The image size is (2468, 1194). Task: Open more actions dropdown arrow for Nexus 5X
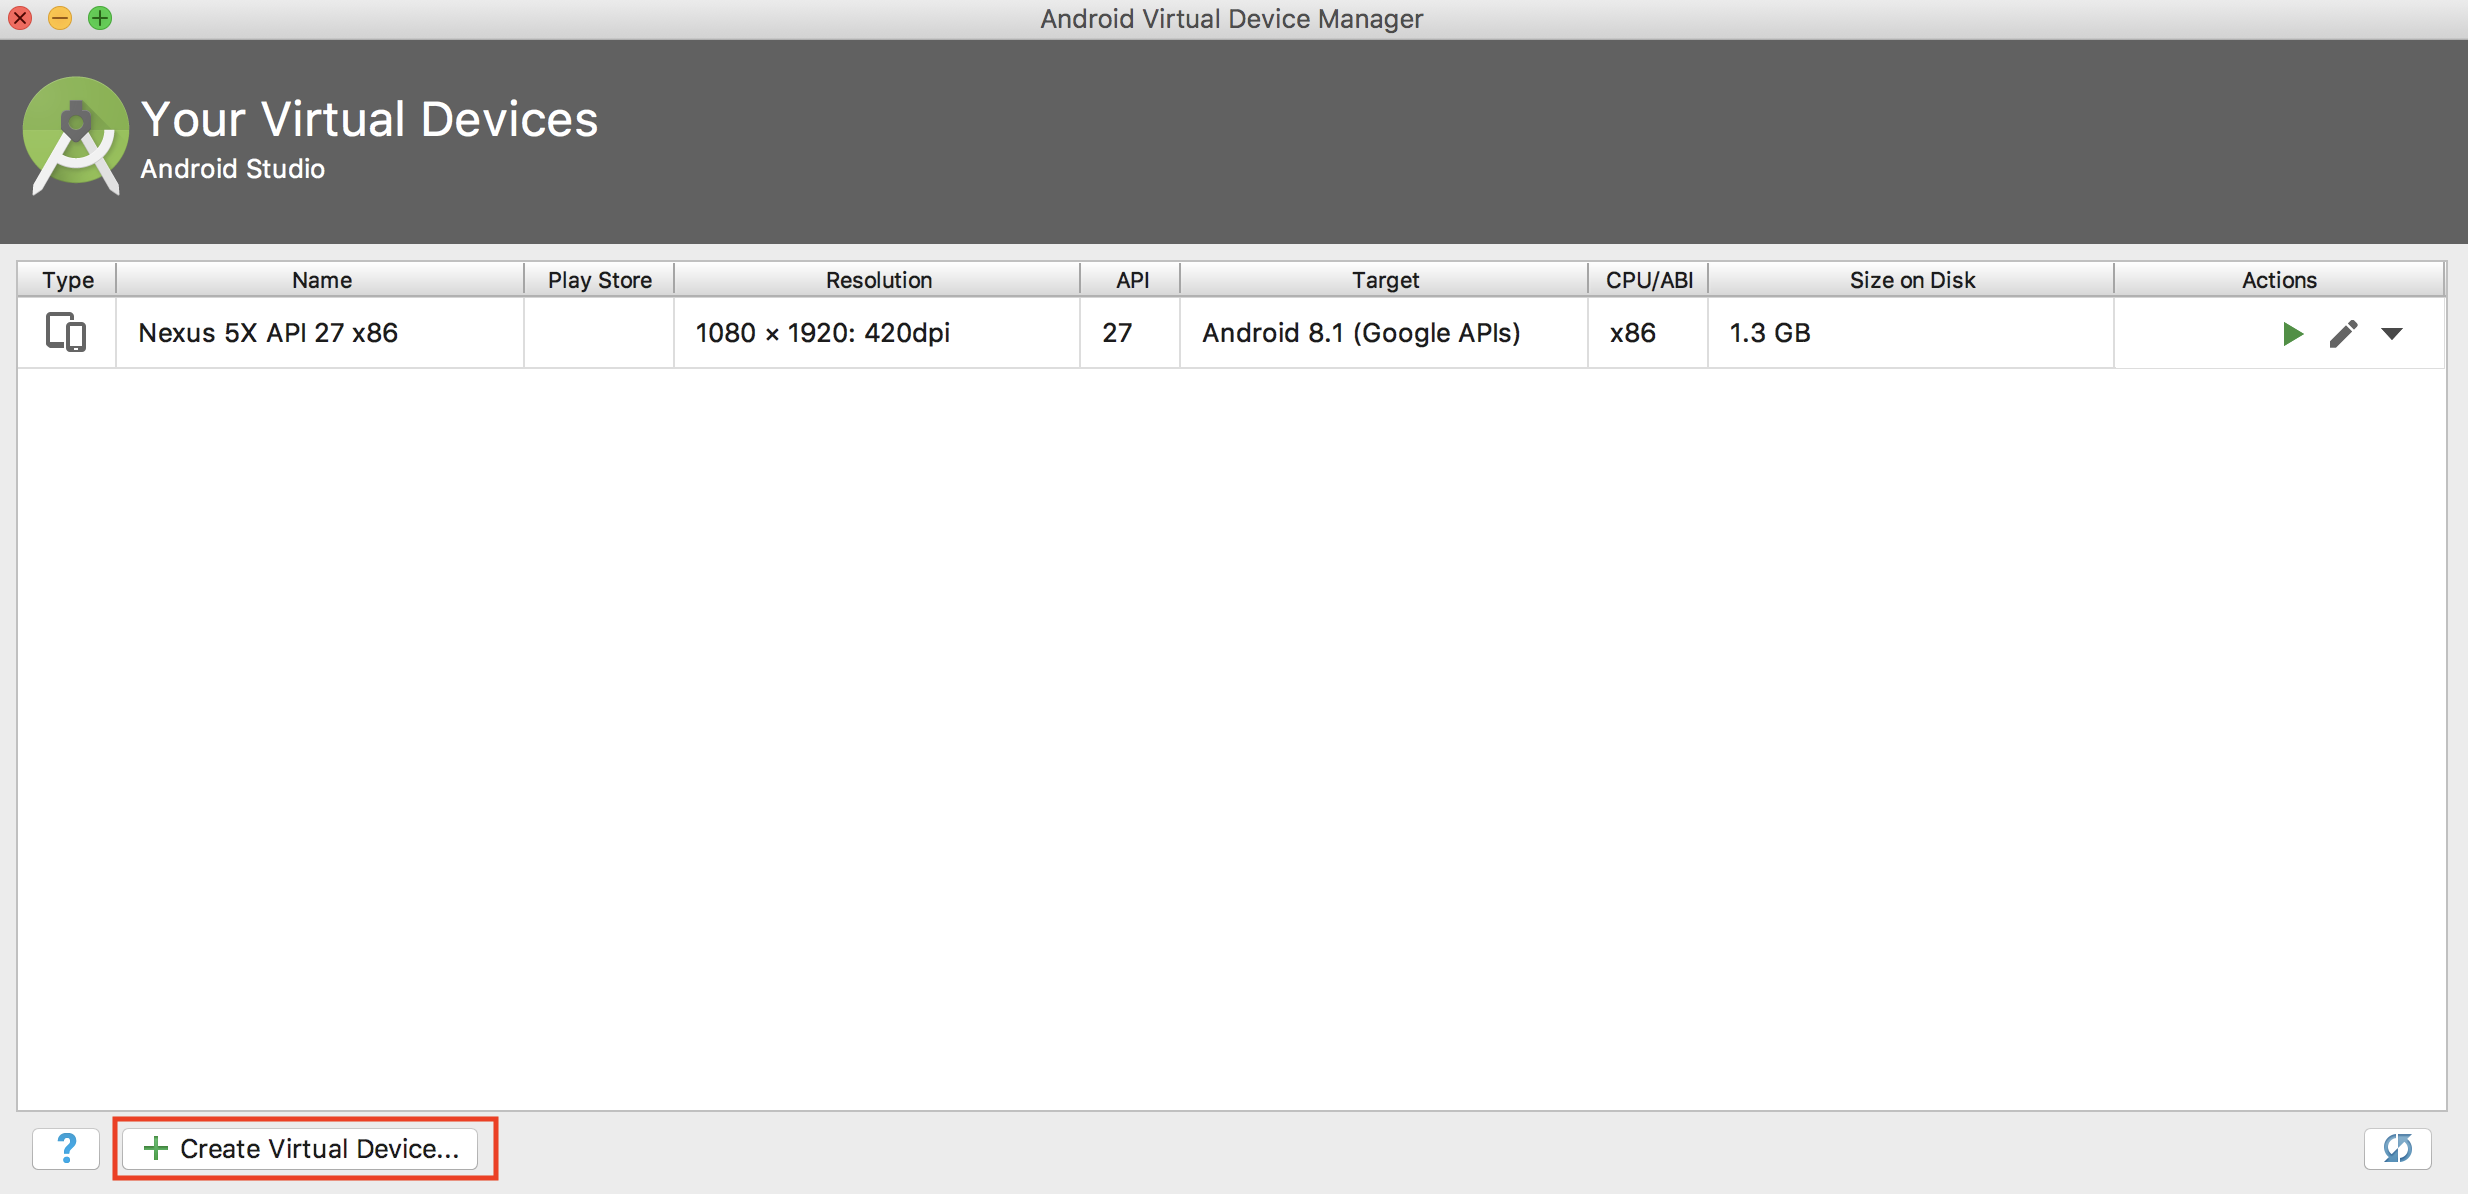tap(2392, 334)
